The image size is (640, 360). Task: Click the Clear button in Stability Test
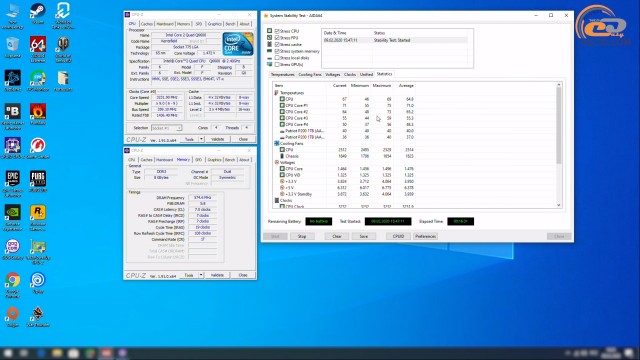coord(337,236)
